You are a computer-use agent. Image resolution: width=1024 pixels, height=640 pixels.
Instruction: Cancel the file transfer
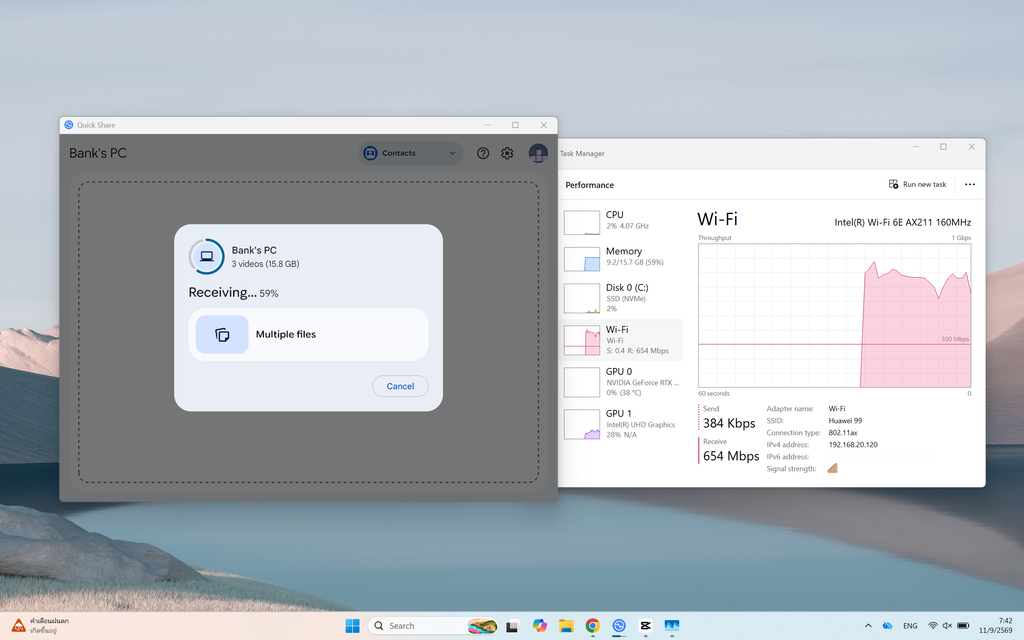[400, 386]
